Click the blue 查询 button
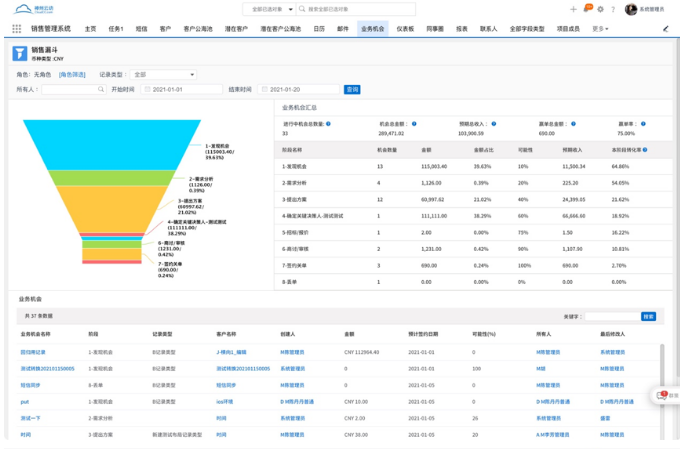This screenshot has width=680, height=449. point(352,89)
